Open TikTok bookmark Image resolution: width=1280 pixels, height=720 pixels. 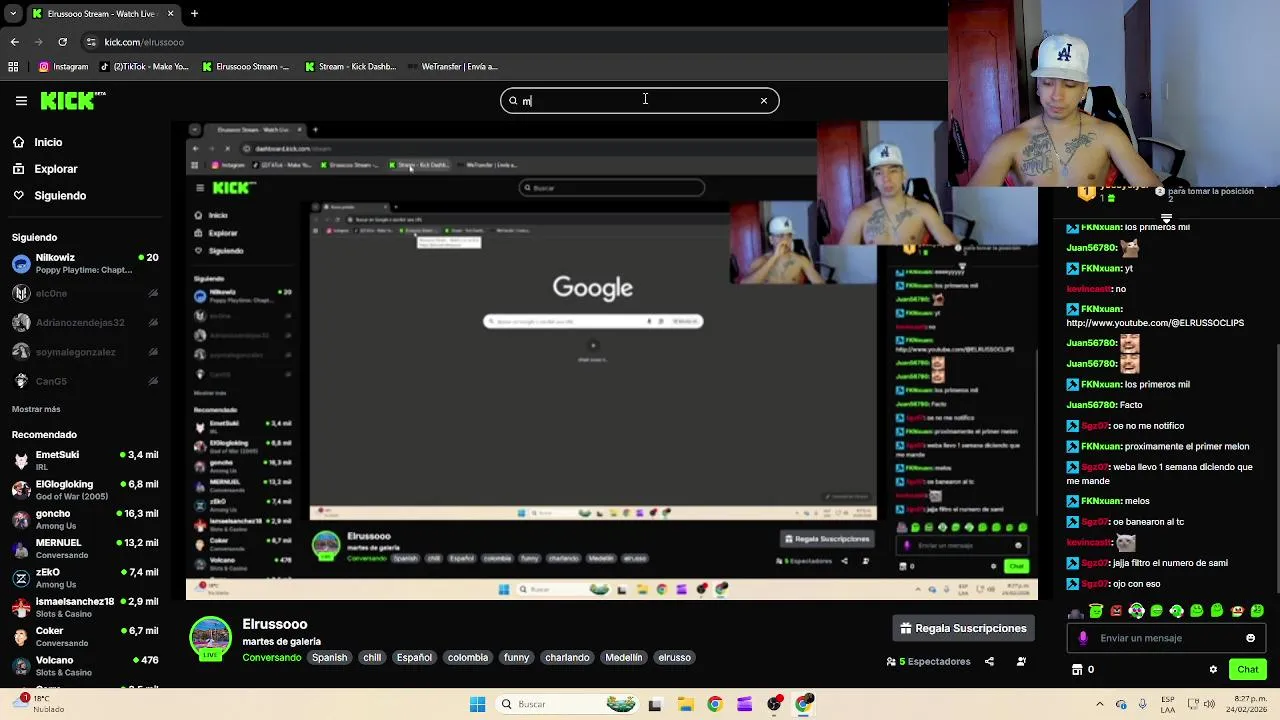[144, 67]
